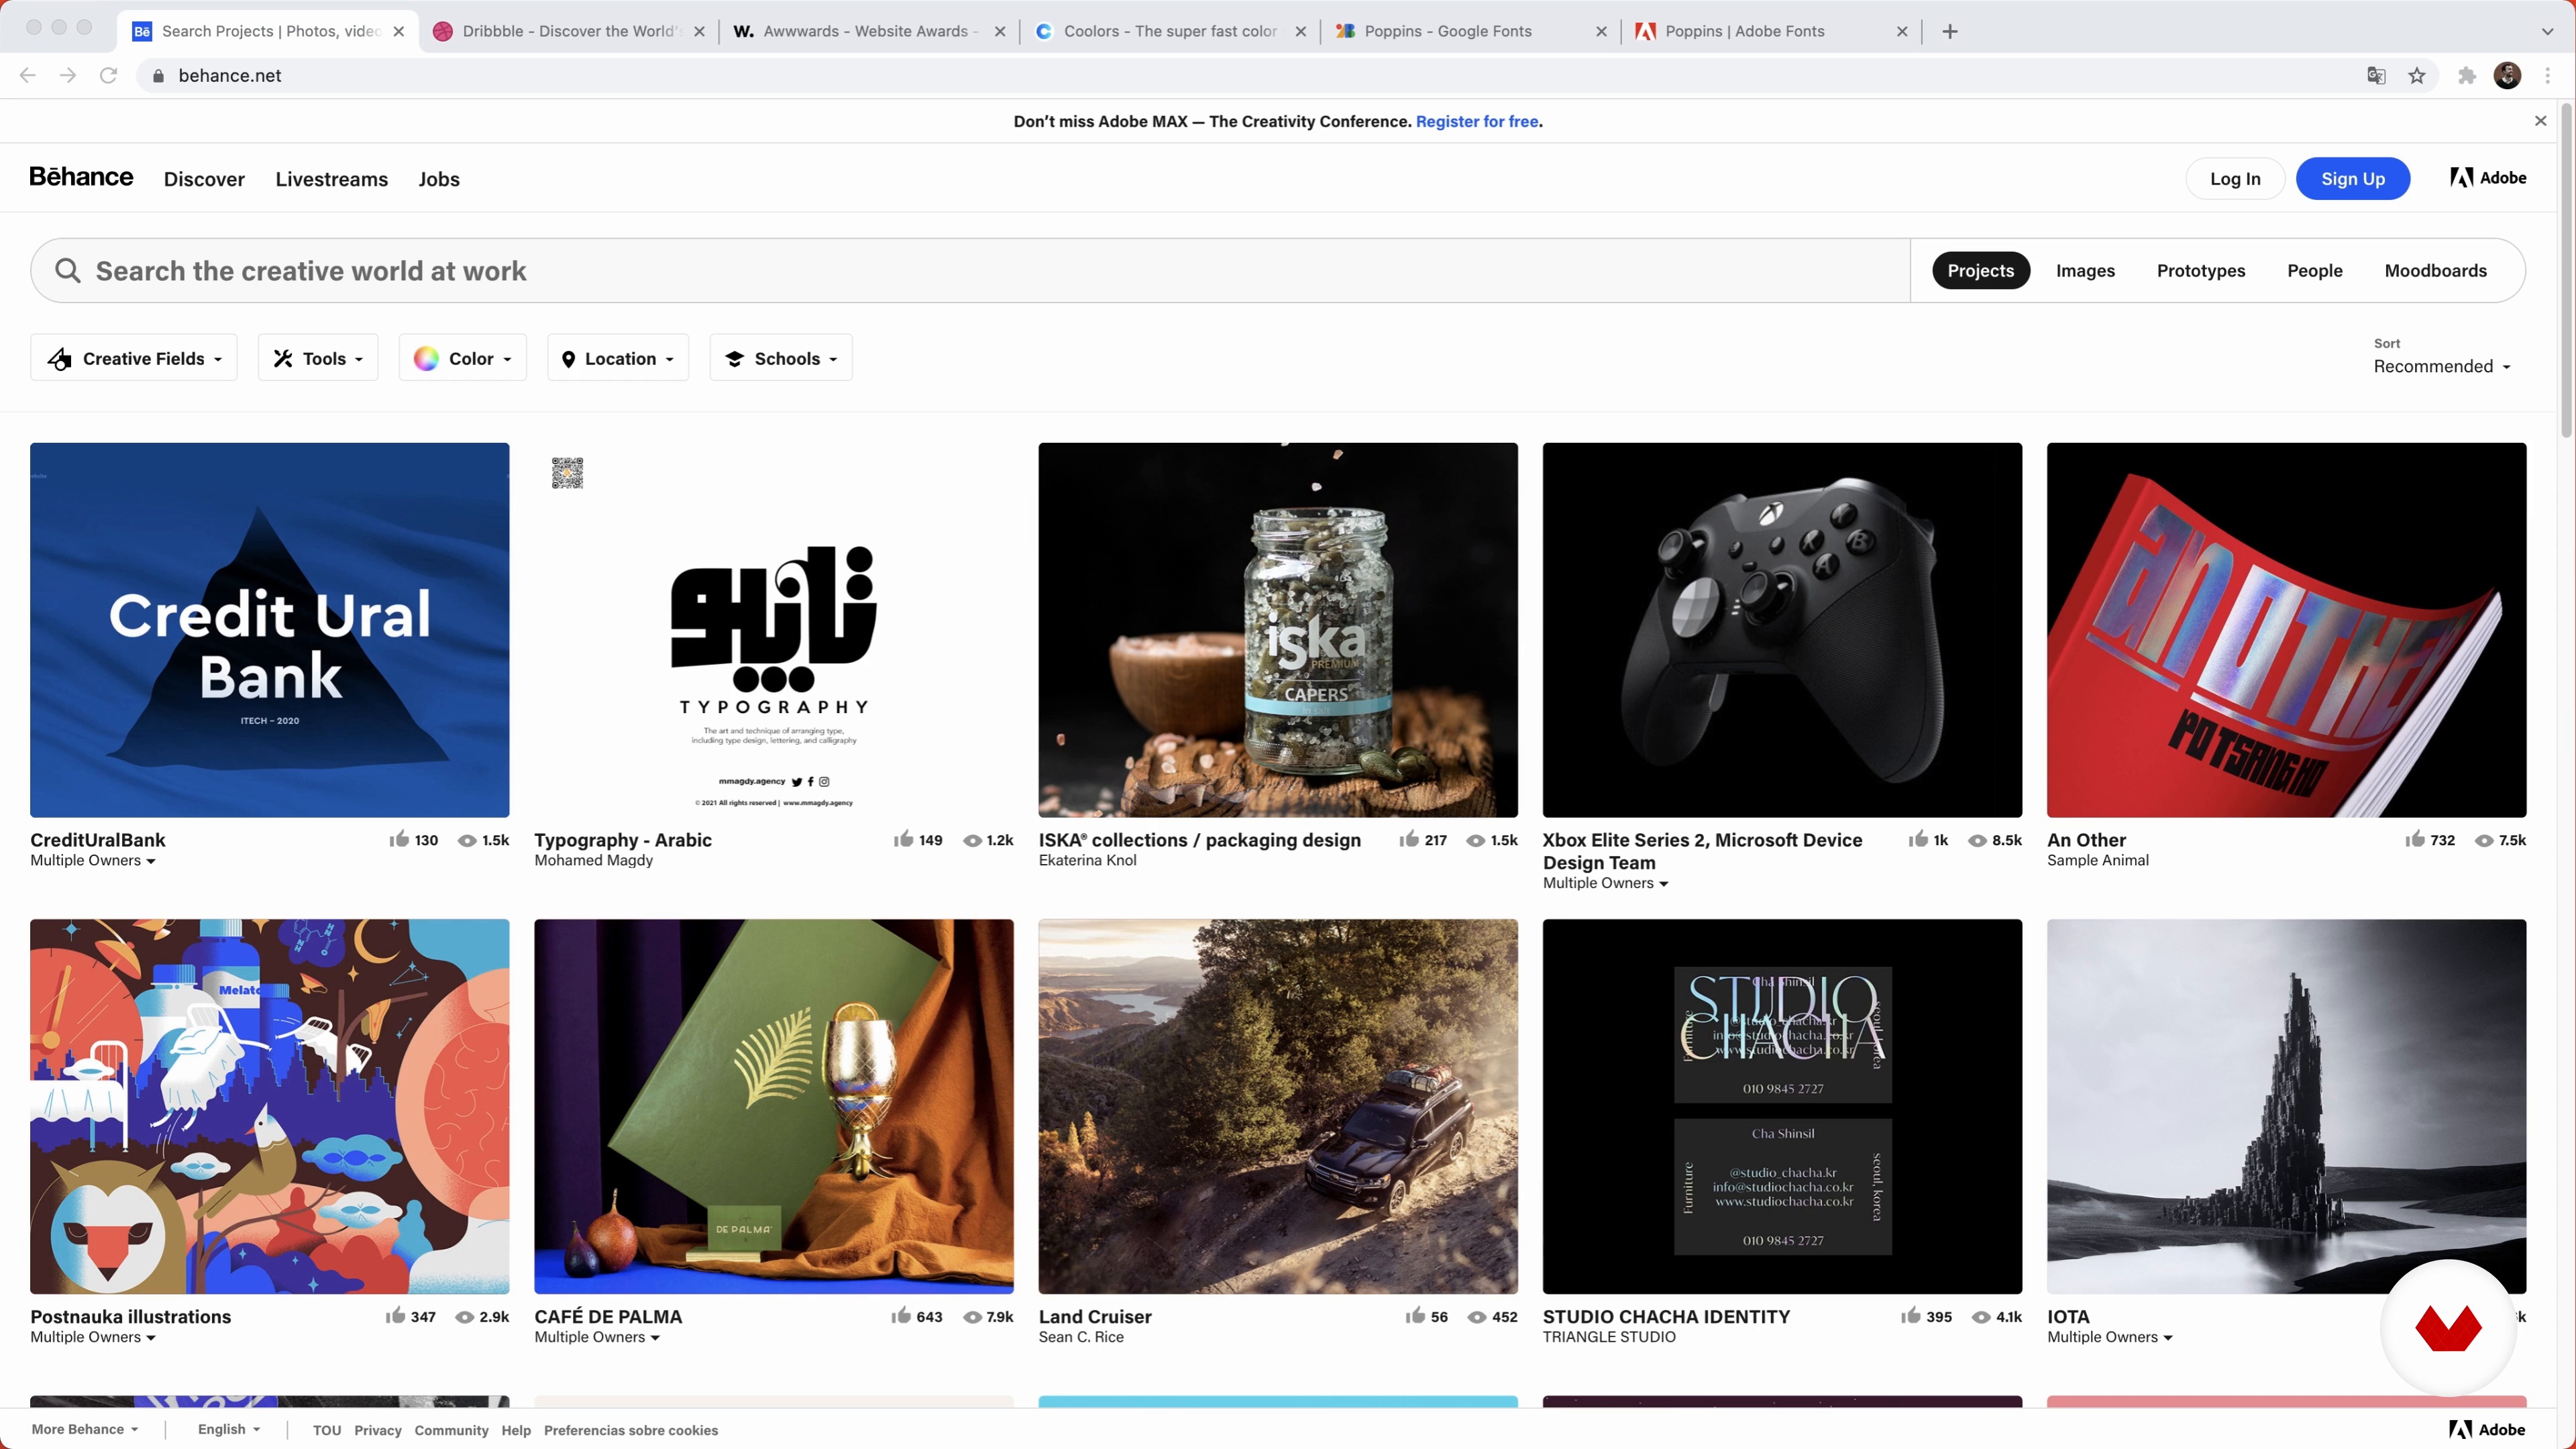Click the like icon for Postnauka illustrations
This screenshot has height=1449, width=2576.
(x=396, y=1316)
